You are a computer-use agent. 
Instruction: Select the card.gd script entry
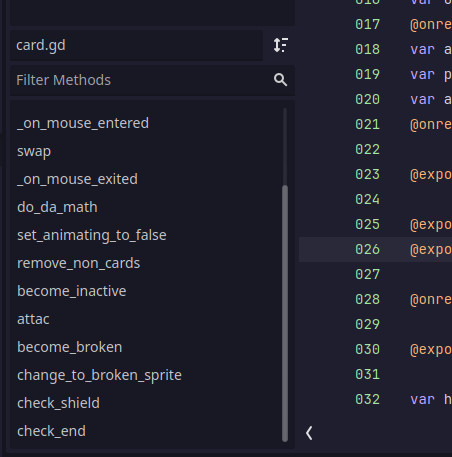click(x=136, y=45)
